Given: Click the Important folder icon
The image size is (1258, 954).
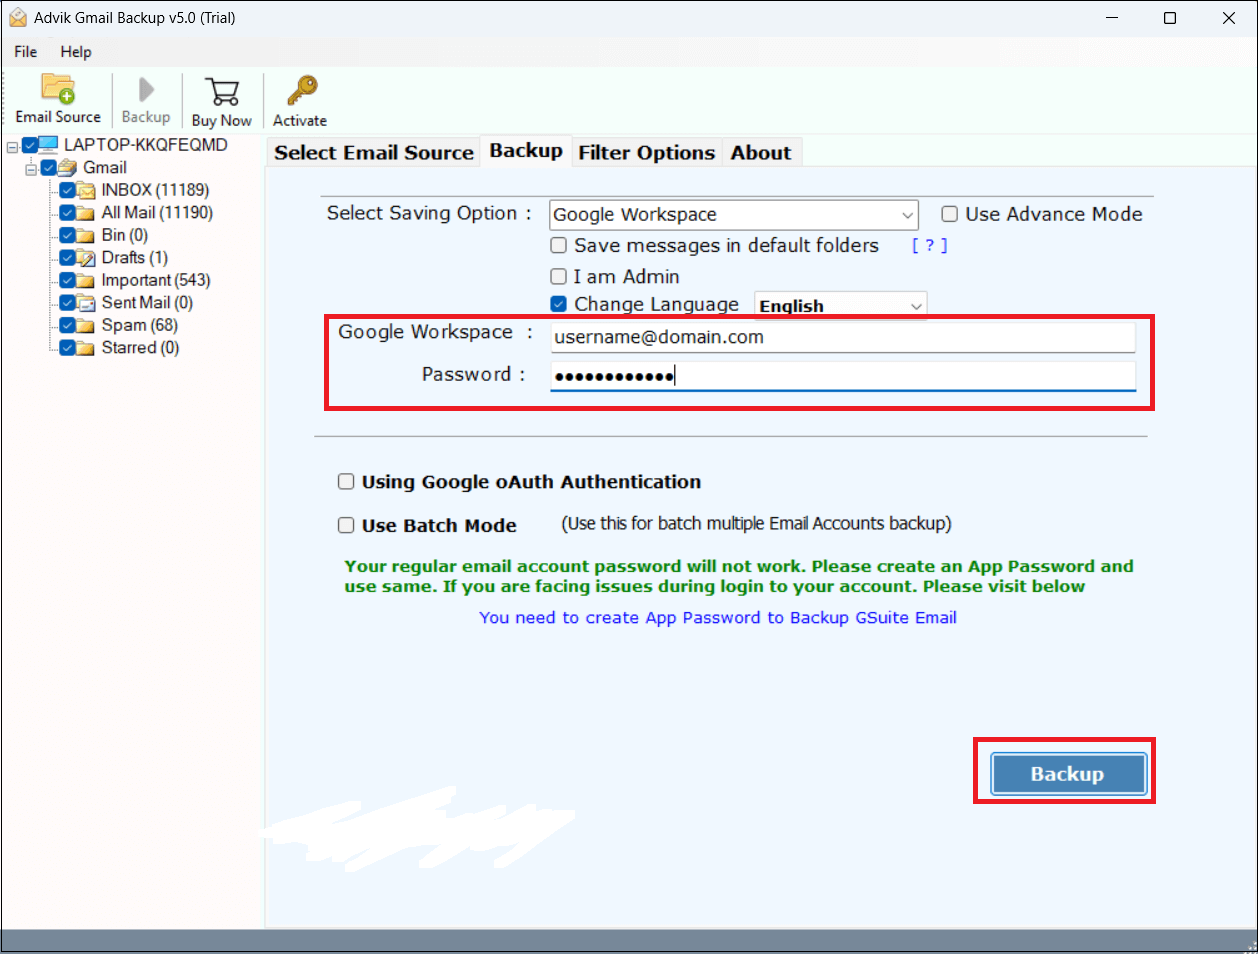Looking at the screenshot, I should click(x=86, y=281).
